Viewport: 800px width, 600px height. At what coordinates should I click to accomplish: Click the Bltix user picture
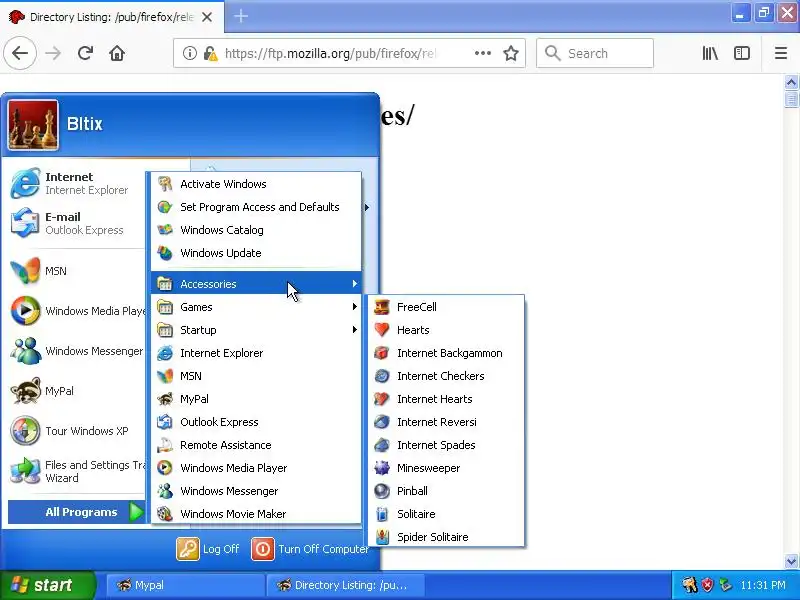[33, 125]
